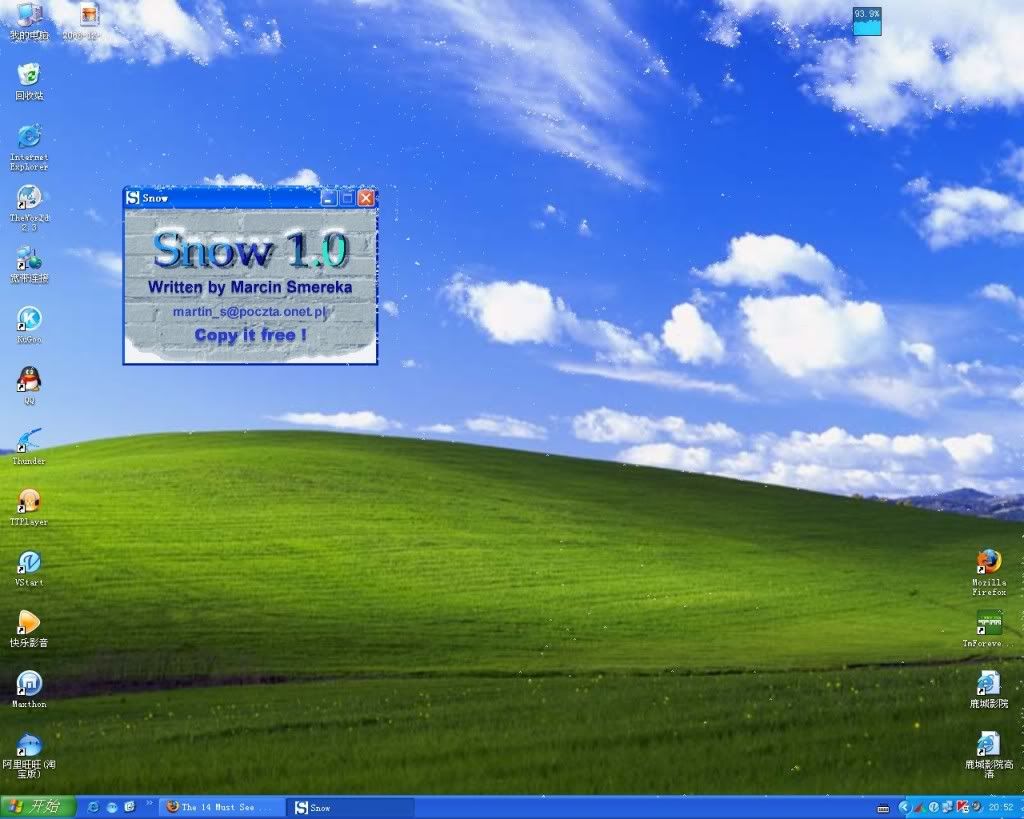Select TheWorld 2.3 browser desktop icon
Viewport: 1024px width, 819px height.
(29, 208)
